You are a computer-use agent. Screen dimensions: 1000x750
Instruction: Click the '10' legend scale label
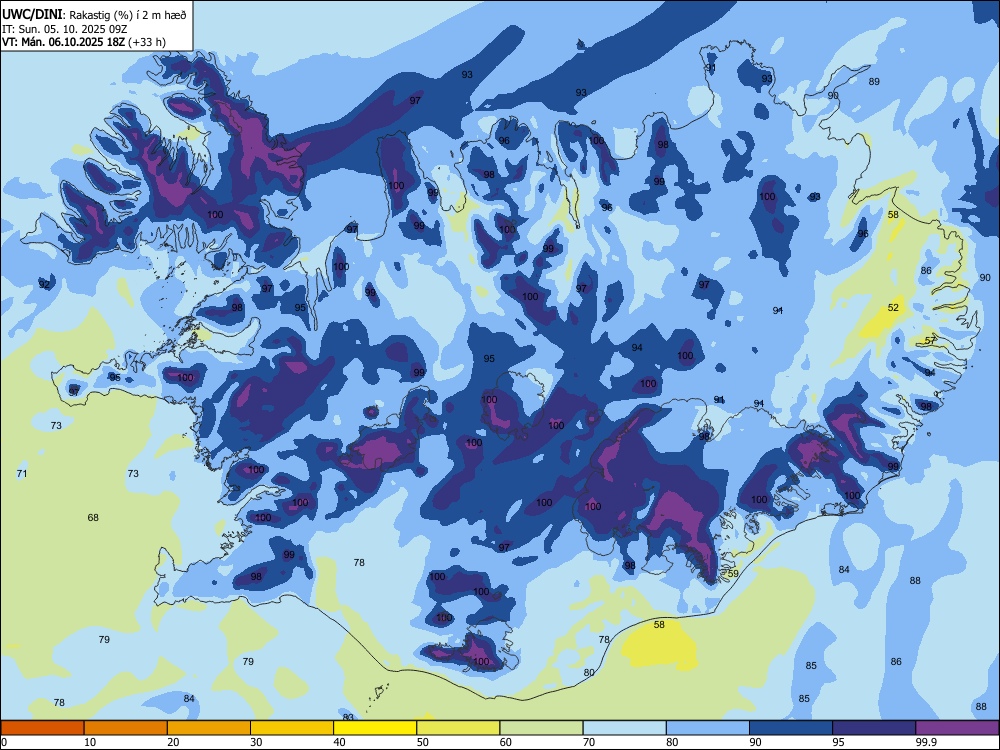(x=90, y=742)
